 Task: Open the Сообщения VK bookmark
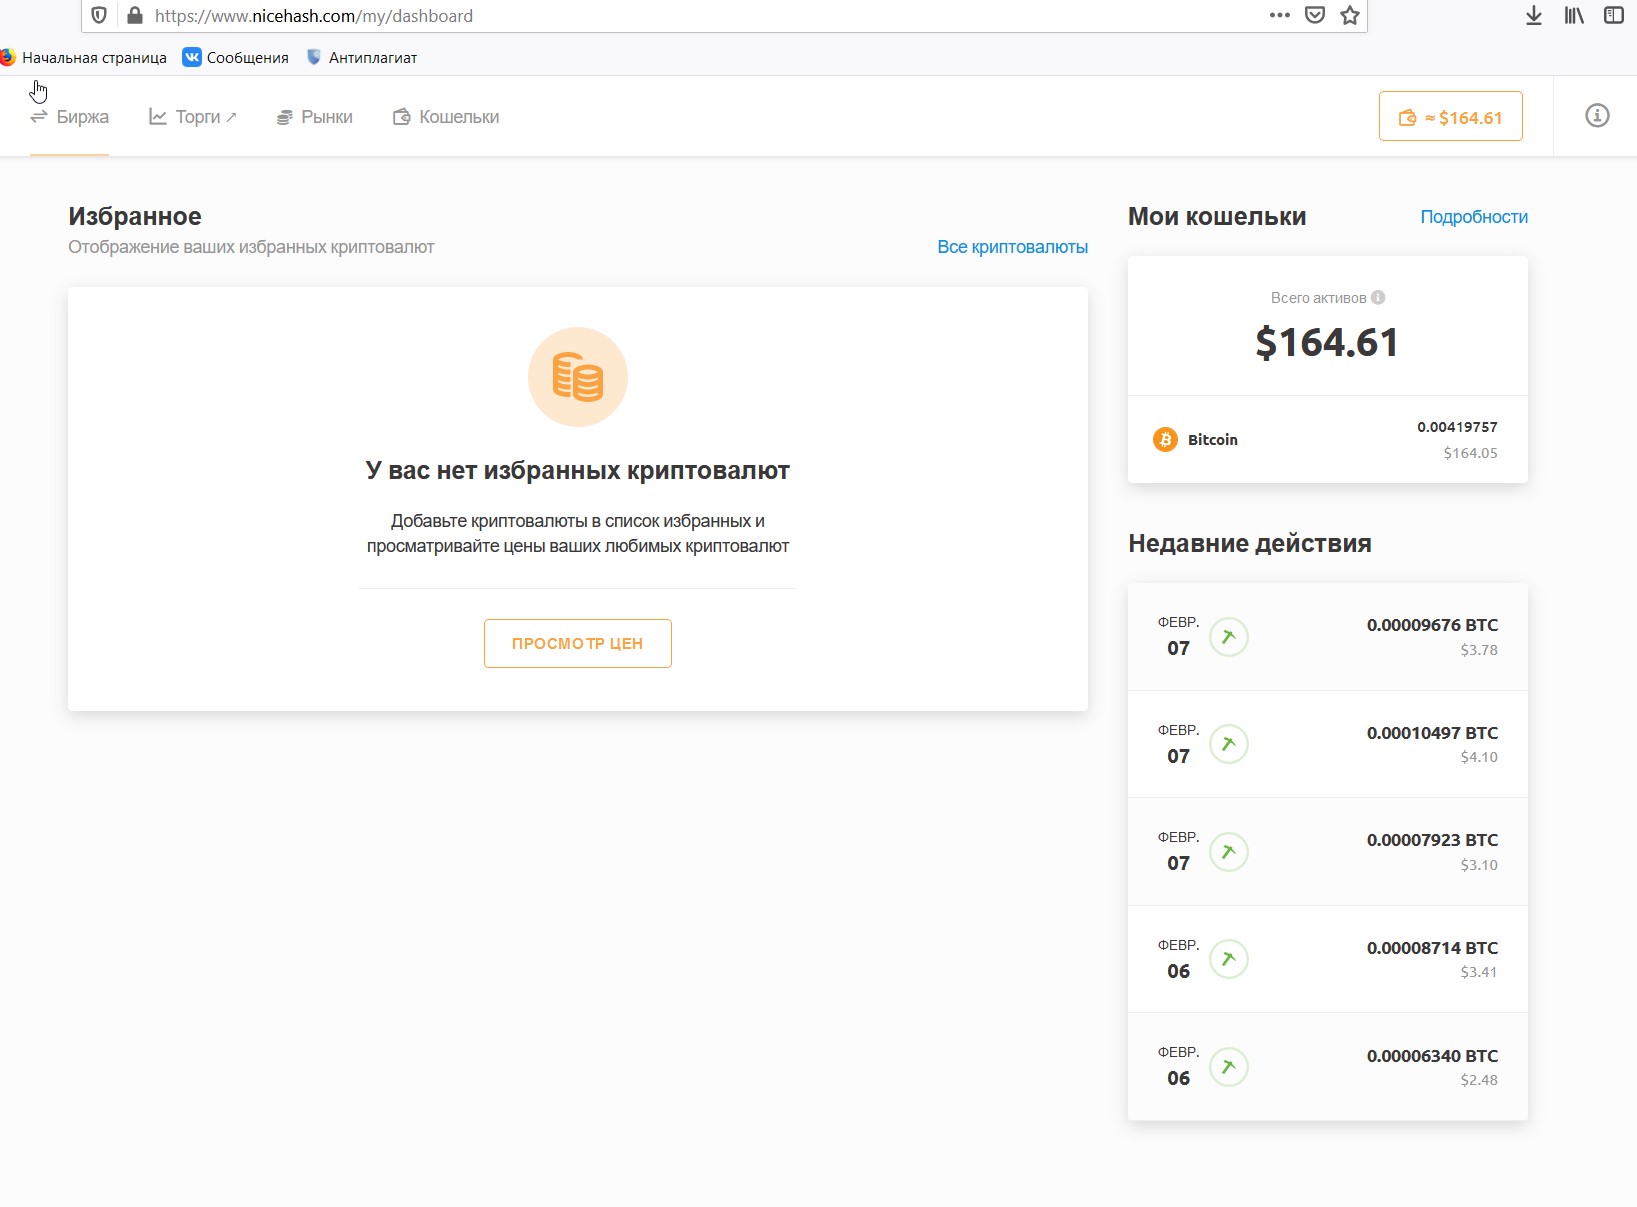point(236,58)
